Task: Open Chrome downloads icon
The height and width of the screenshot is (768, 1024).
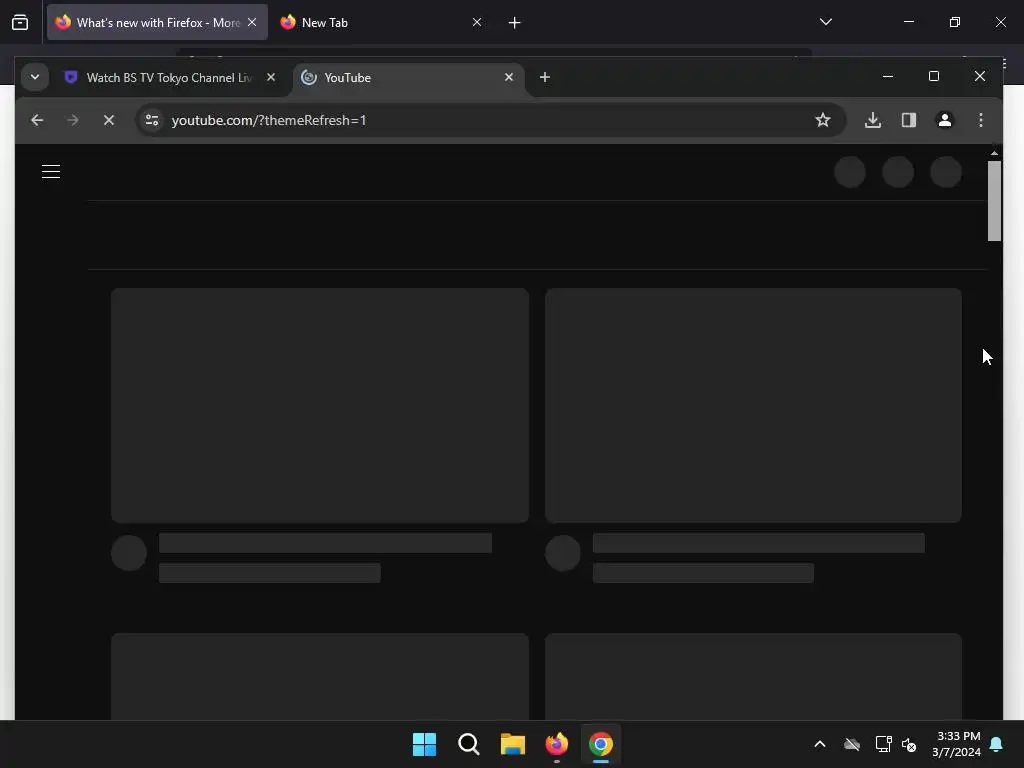Action: pyautogui.click(x=873, y=120)
